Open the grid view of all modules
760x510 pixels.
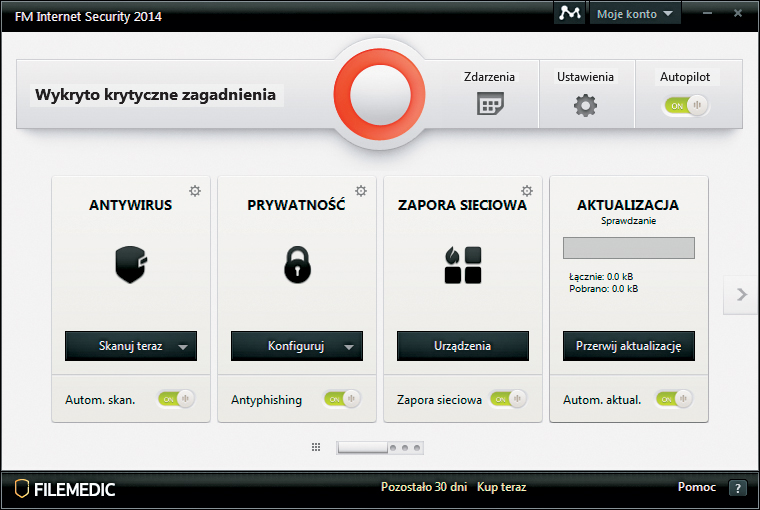(316, 447)
